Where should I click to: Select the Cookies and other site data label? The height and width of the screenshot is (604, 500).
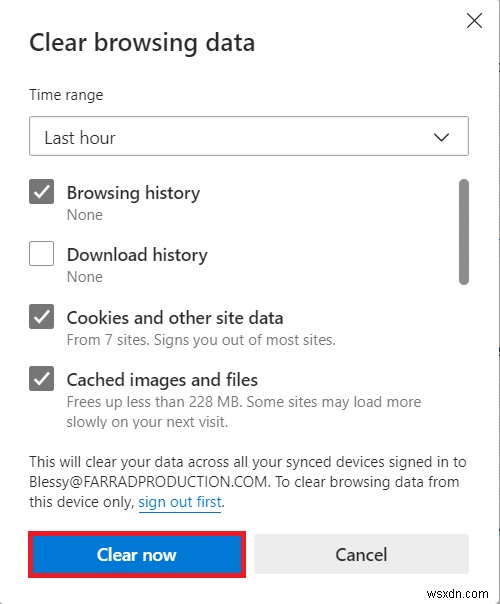pyautogui.click(x=175, y=318)
